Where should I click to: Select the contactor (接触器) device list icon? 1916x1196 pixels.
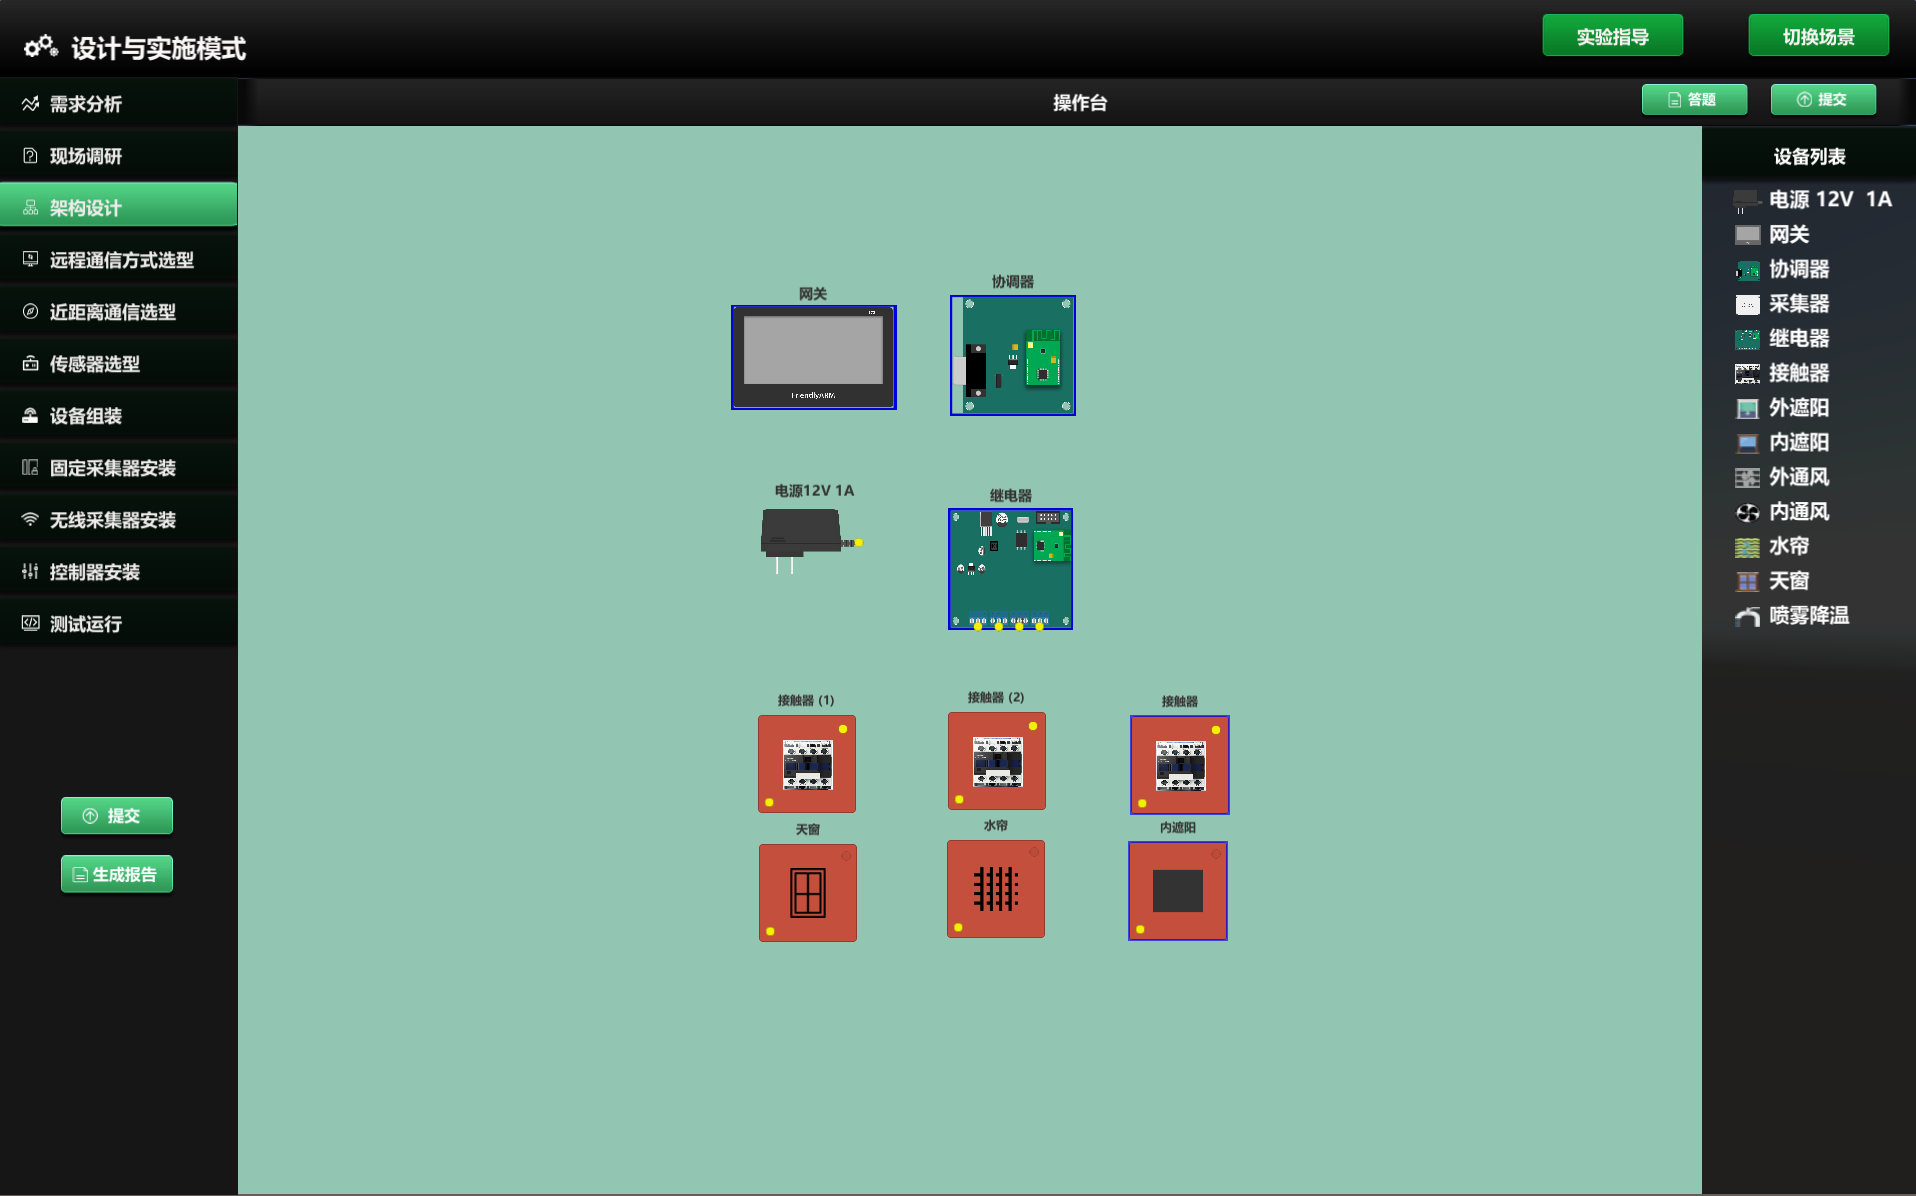tap(1747, 374)
